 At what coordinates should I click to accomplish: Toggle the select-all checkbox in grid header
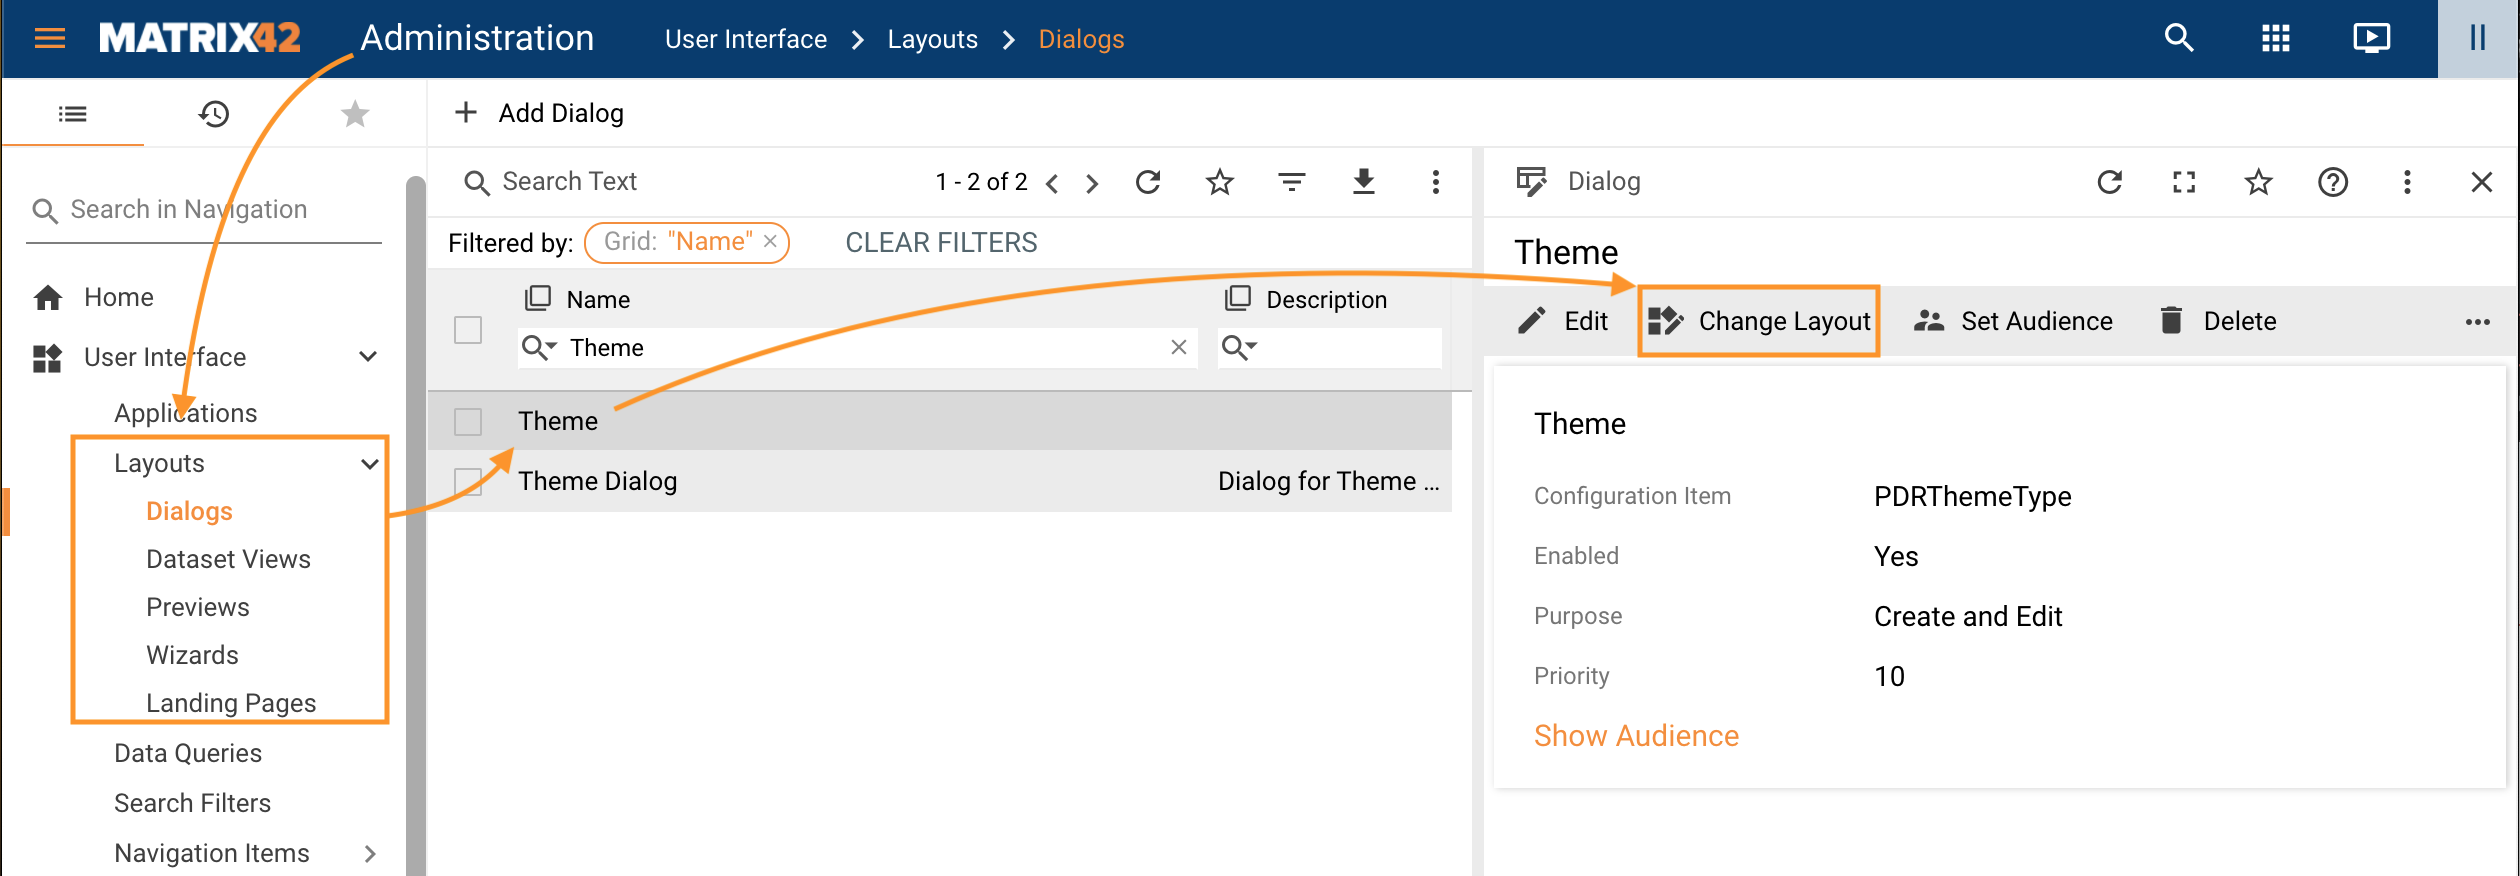coord(468,330)
